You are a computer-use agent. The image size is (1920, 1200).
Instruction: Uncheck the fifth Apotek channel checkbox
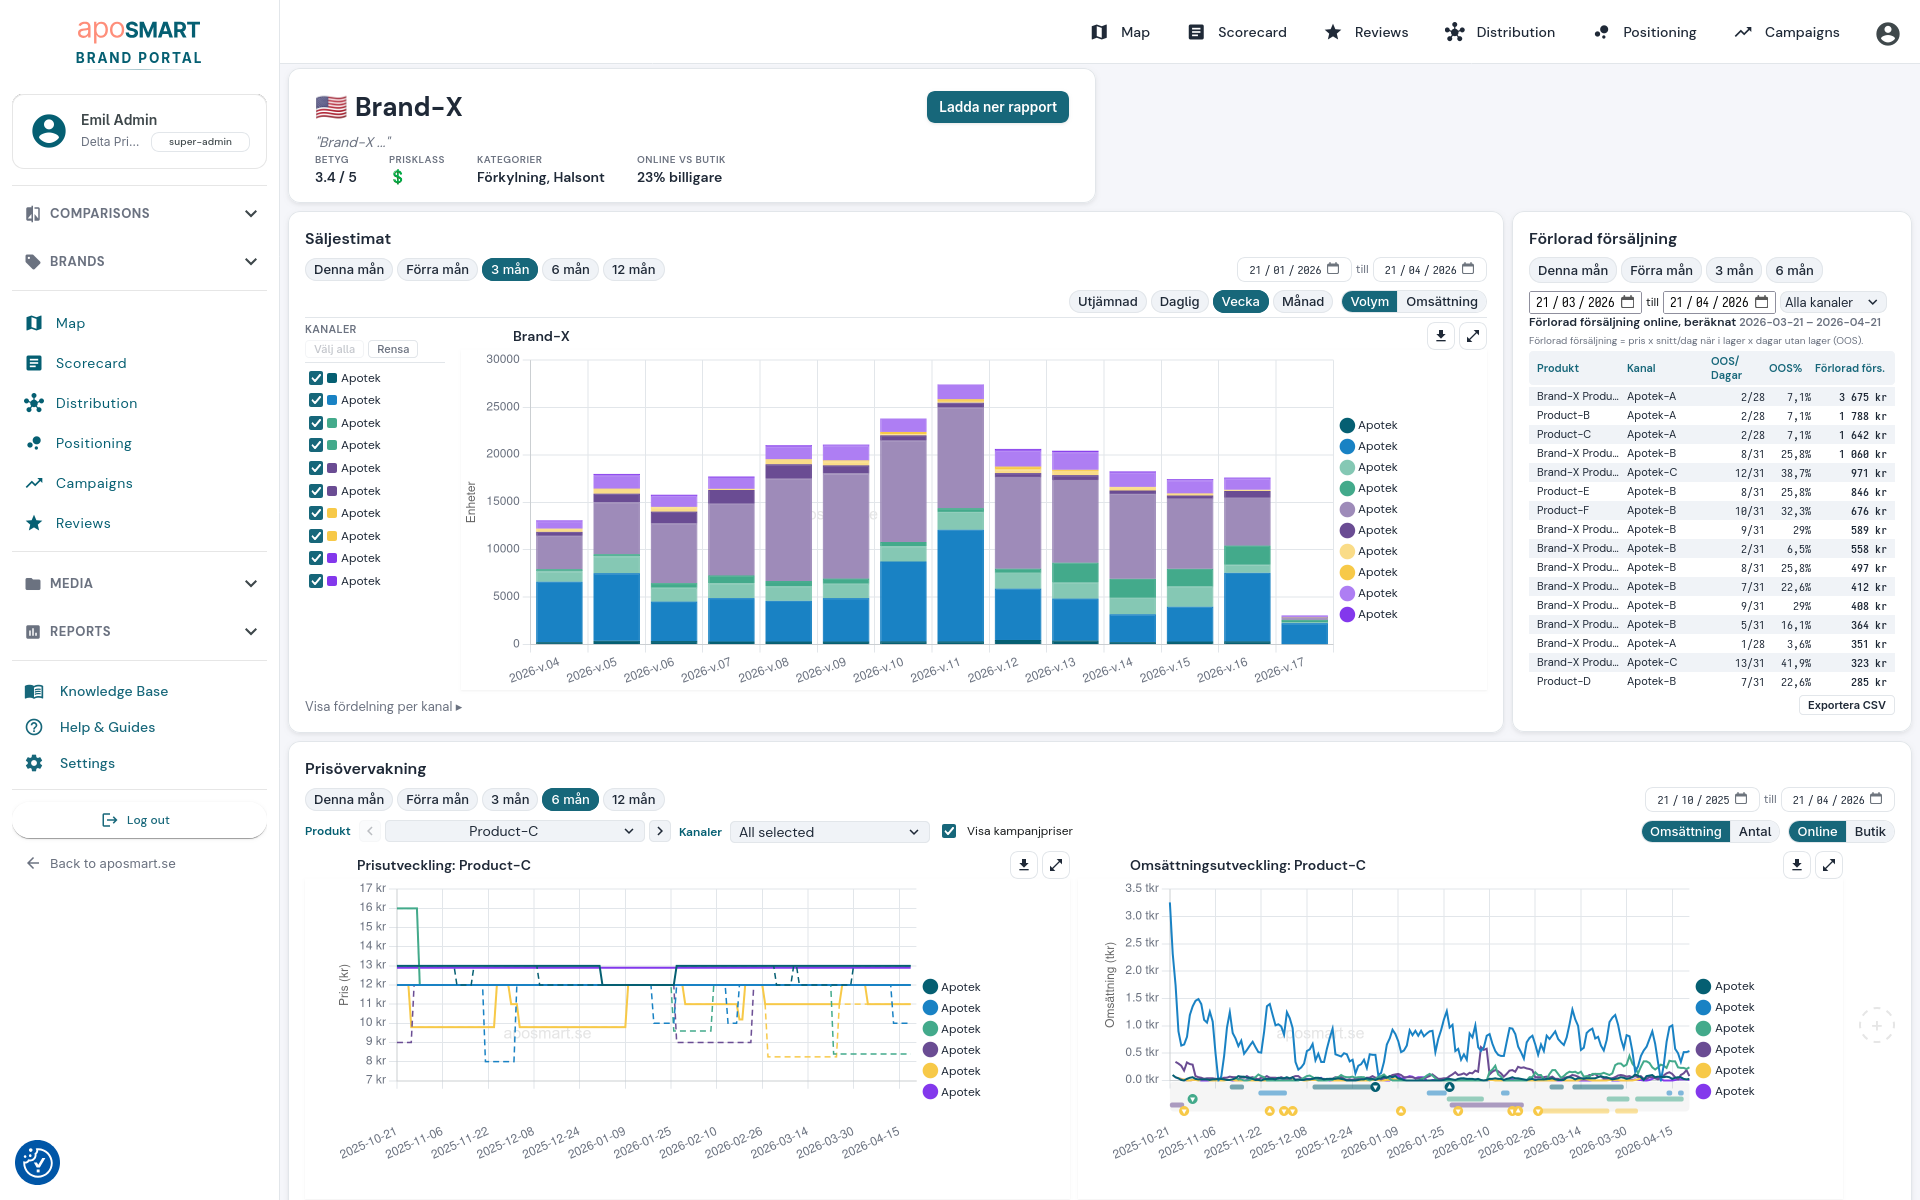tap(316, 468)
